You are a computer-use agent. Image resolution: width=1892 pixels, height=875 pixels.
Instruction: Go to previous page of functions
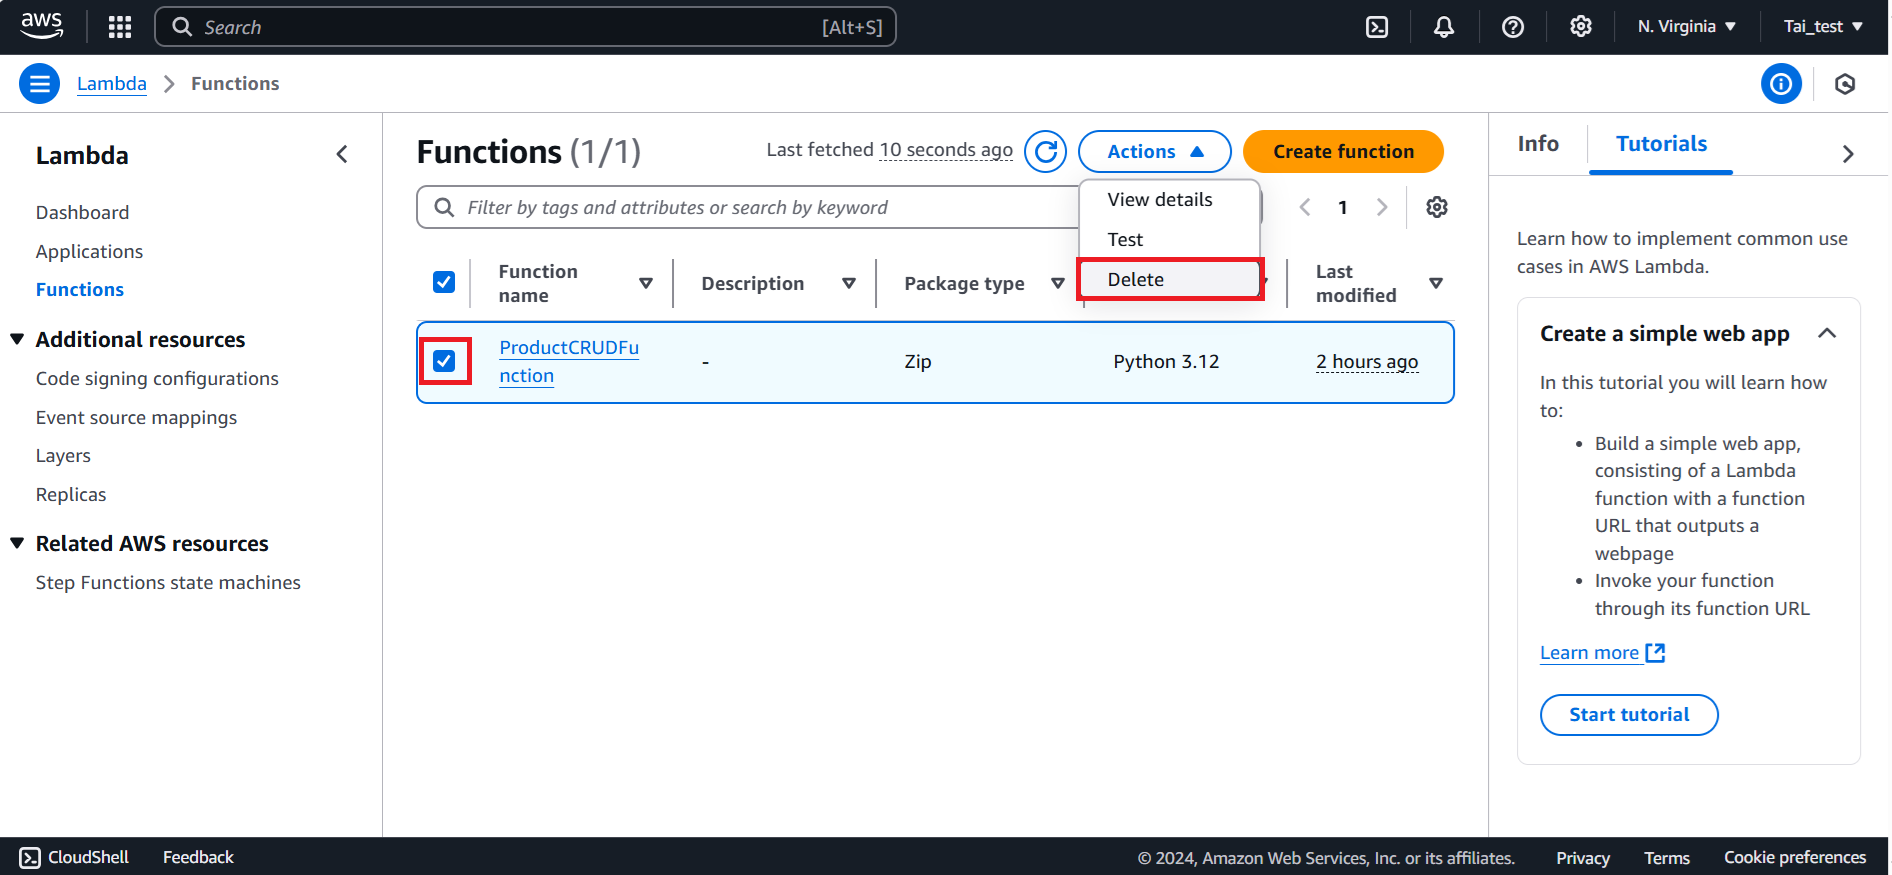coord(1305,207)
